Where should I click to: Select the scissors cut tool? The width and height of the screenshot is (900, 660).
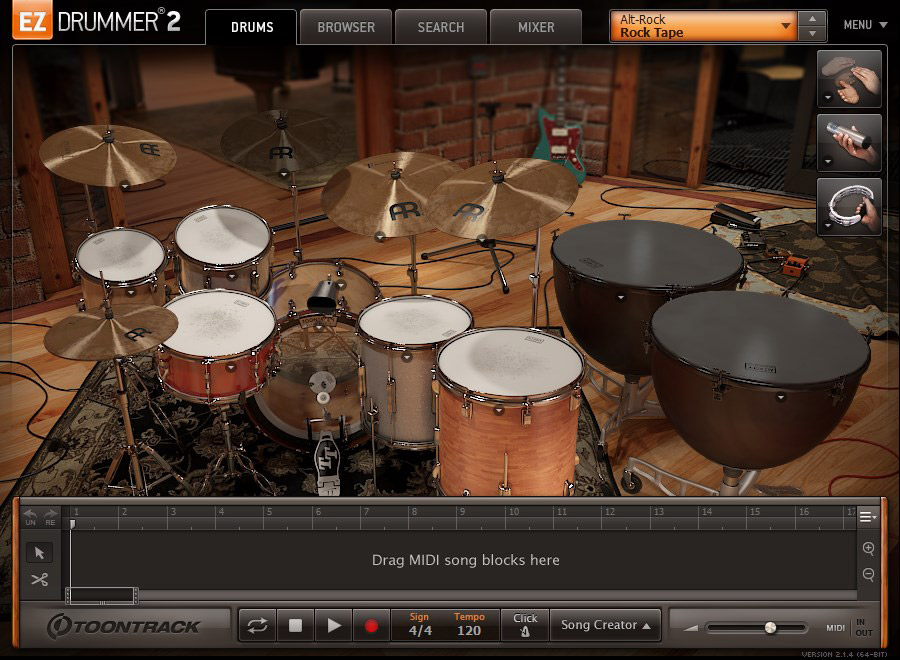pyautogui.click(x=39, y=580)
